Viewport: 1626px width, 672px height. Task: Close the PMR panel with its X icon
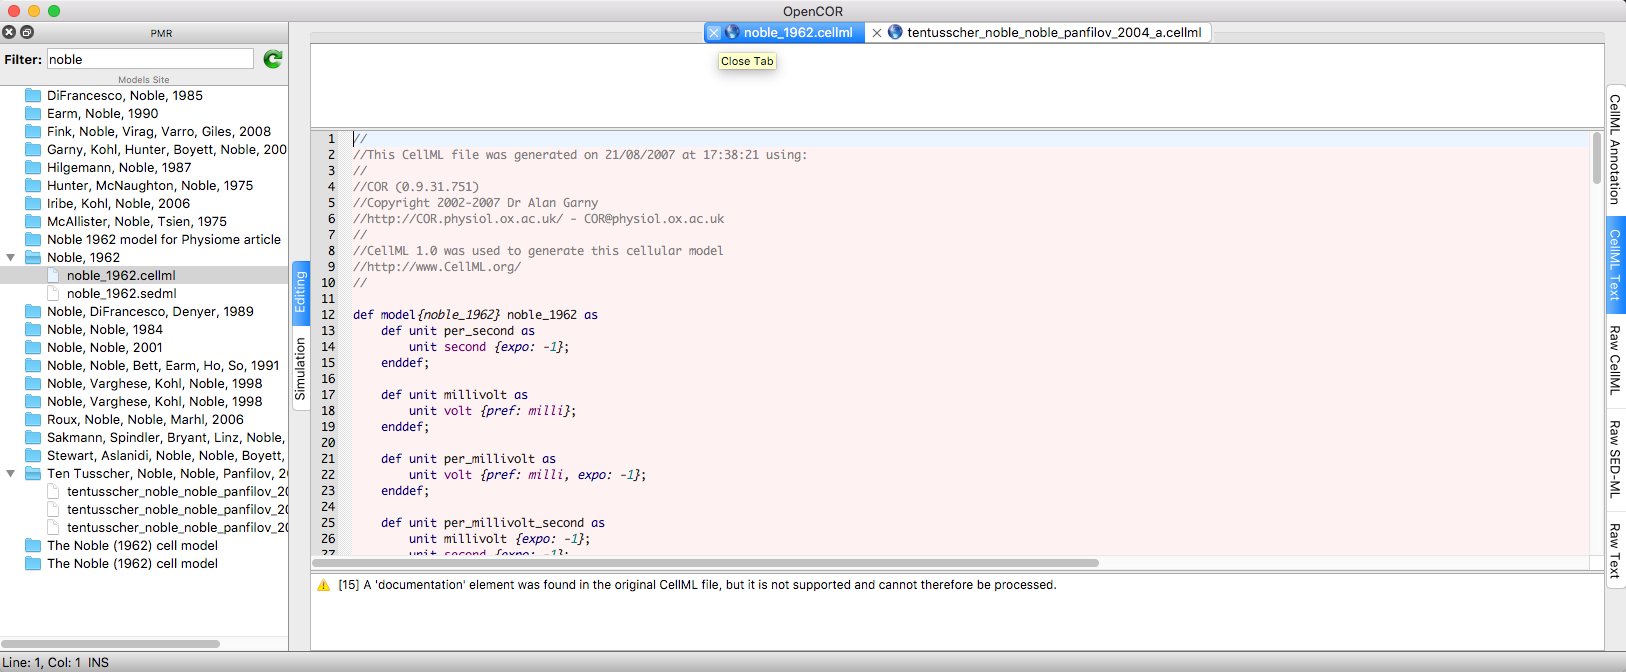coord(9,33)
